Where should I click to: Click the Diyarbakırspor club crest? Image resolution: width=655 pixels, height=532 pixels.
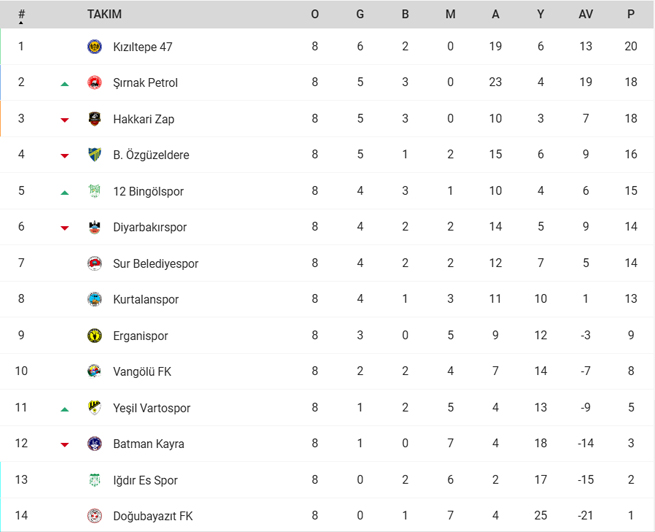(x=94, y=227)
